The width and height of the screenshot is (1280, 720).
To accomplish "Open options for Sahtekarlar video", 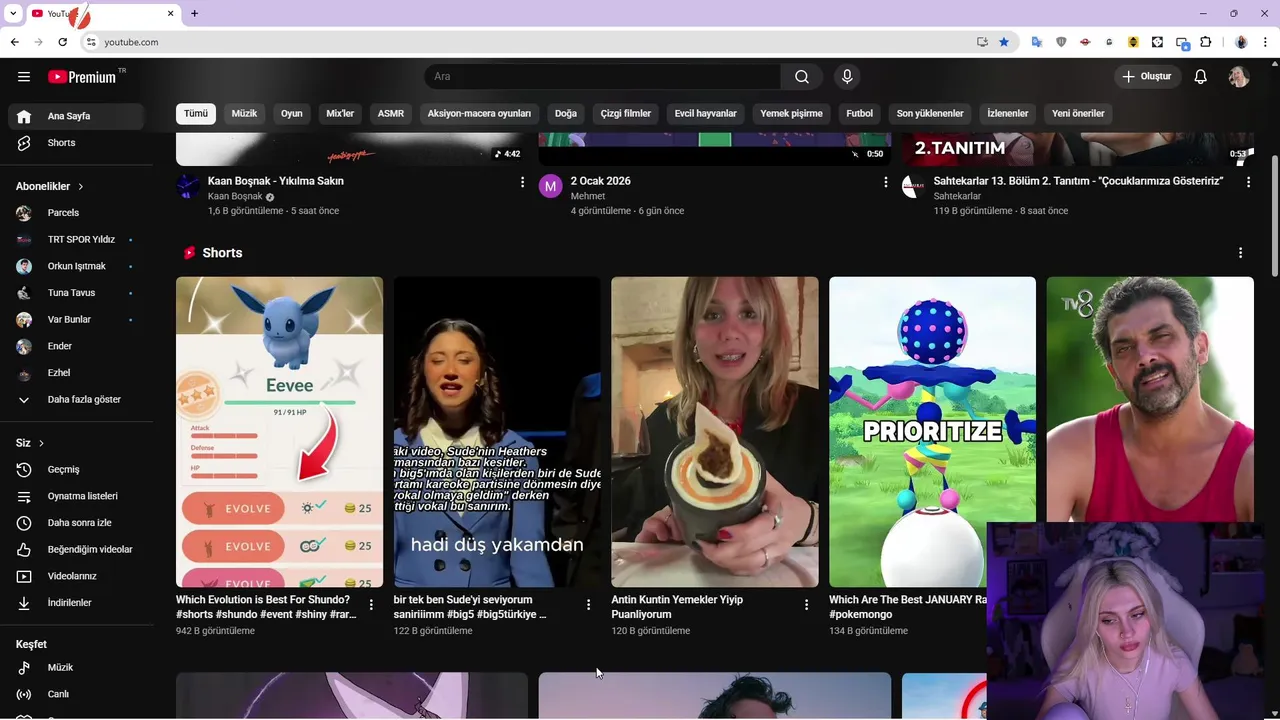I will pyautogui.click(x=1248, y=182).
